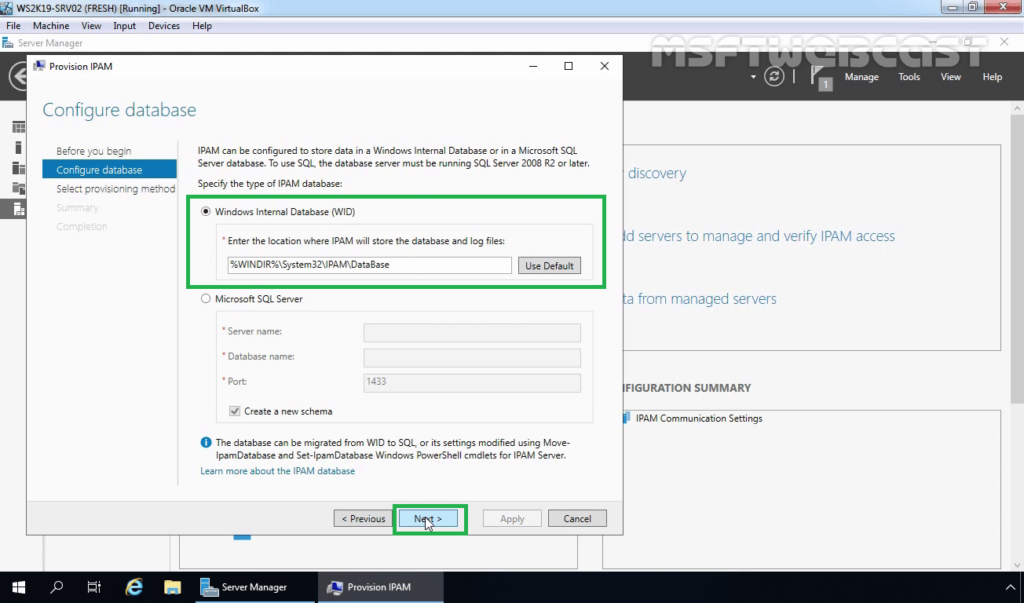1024x603 pixels.
Task: Toggle Create a new schema checkbox
Action: [x=234, y=411]
